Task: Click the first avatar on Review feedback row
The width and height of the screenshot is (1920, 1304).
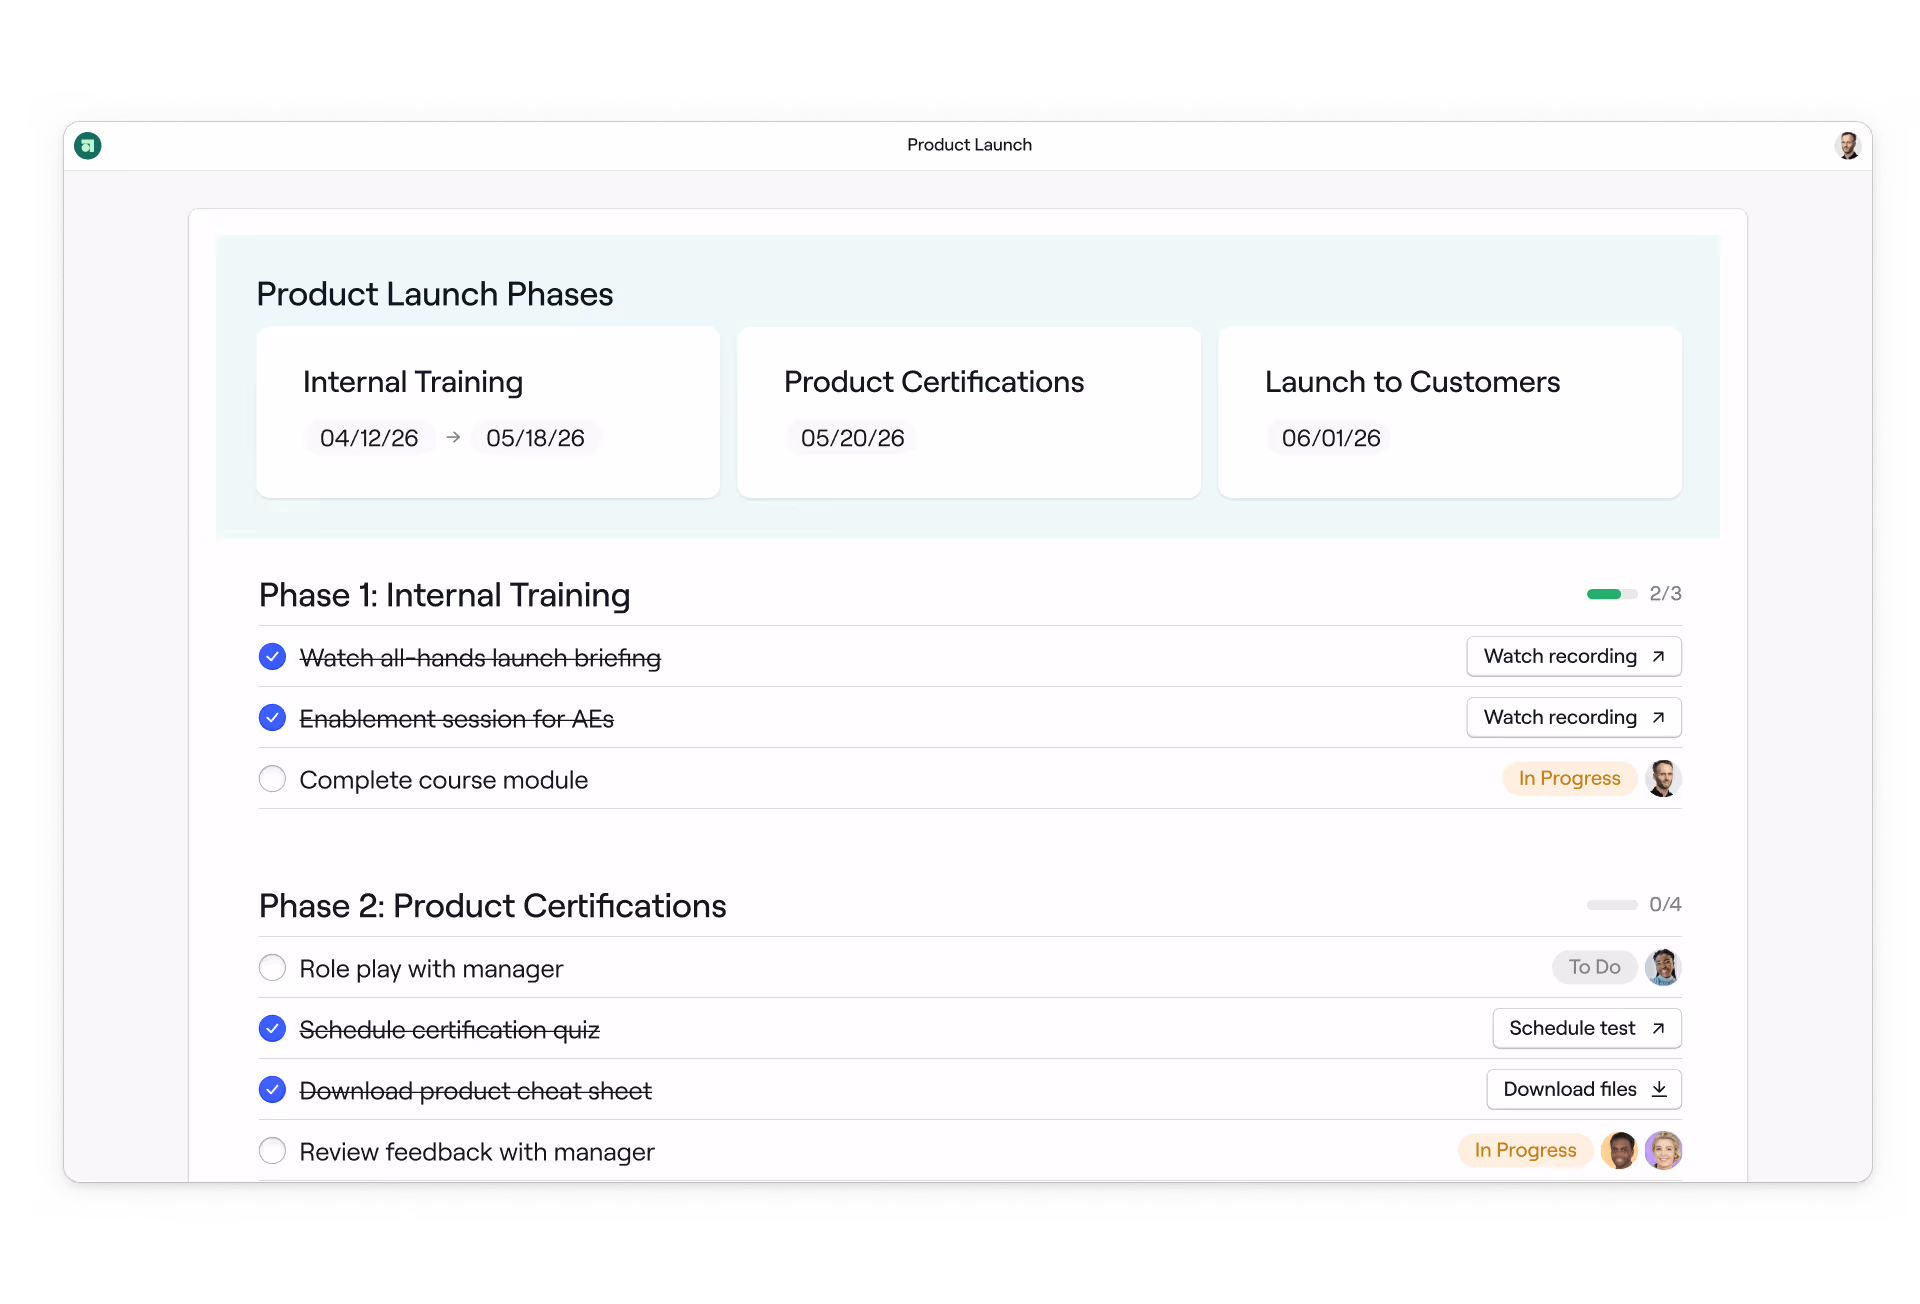Action: pos(1619,1150)
